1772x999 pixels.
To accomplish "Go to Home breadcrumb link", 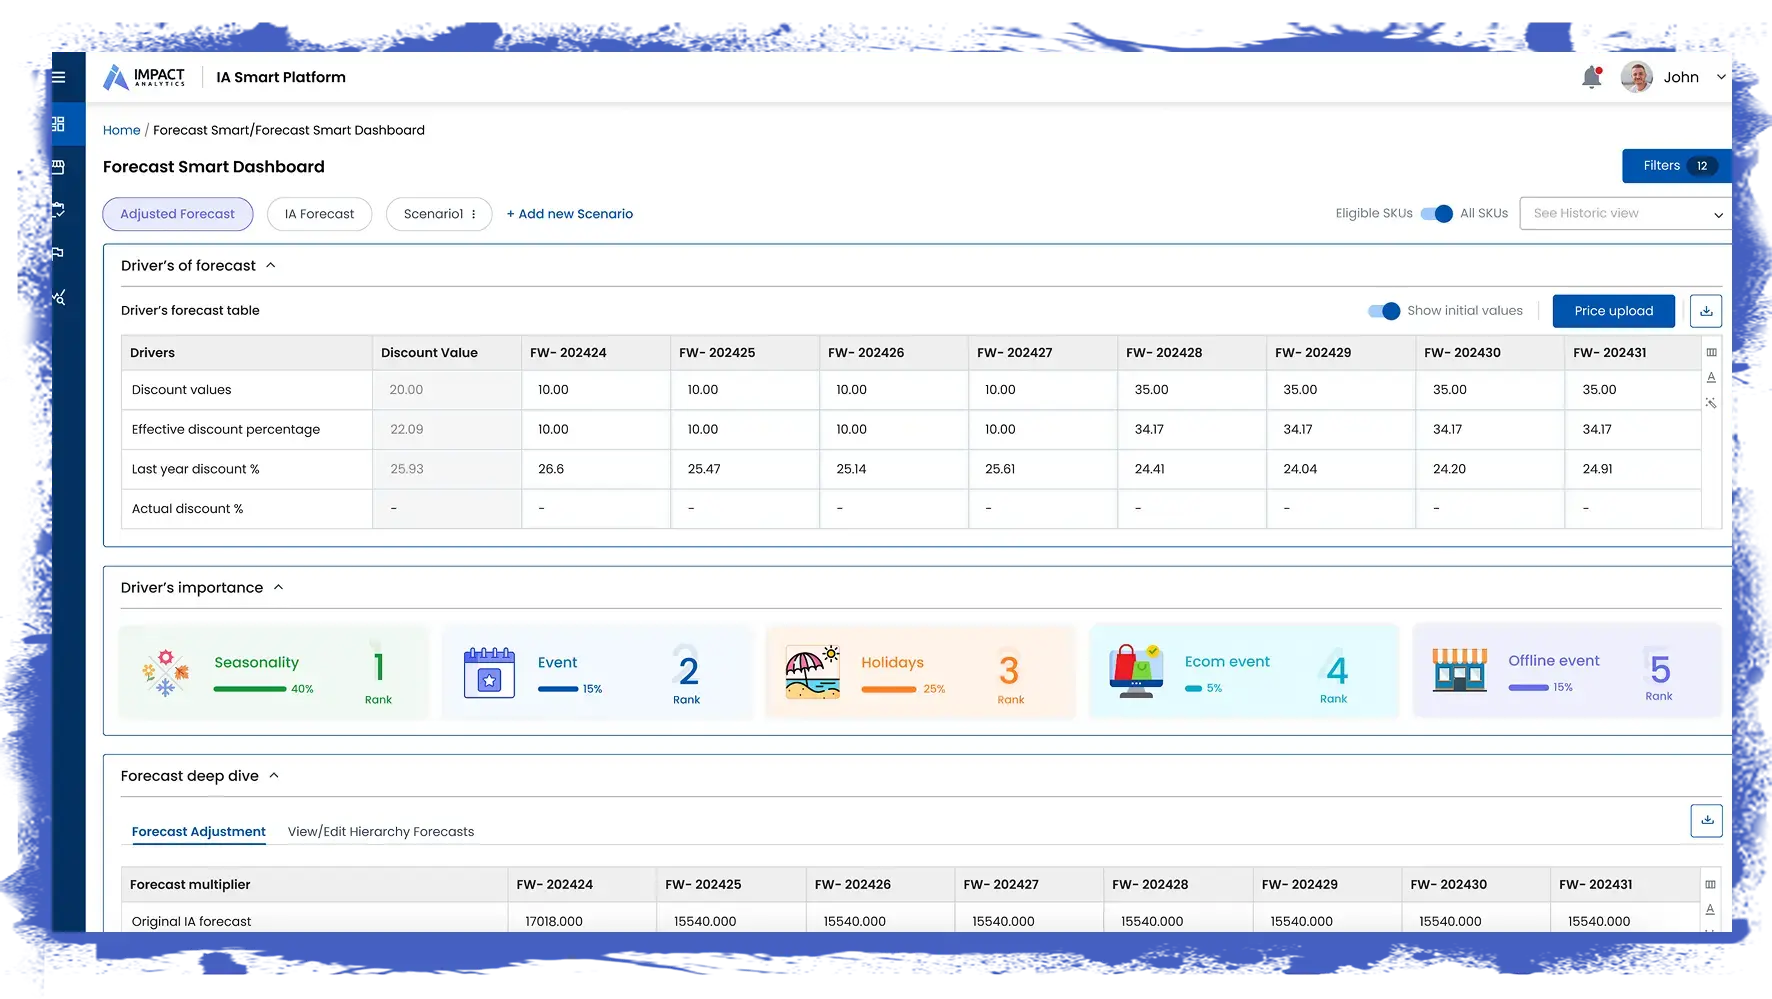I will (x=122, y=130).
